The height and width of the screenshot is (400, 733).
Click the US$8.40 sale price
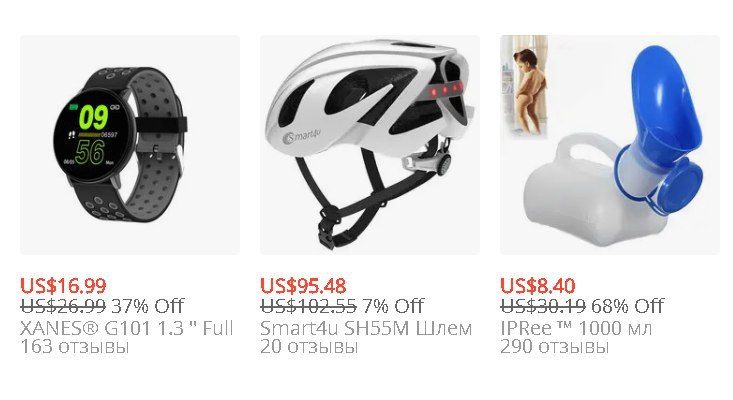(538, 286)
